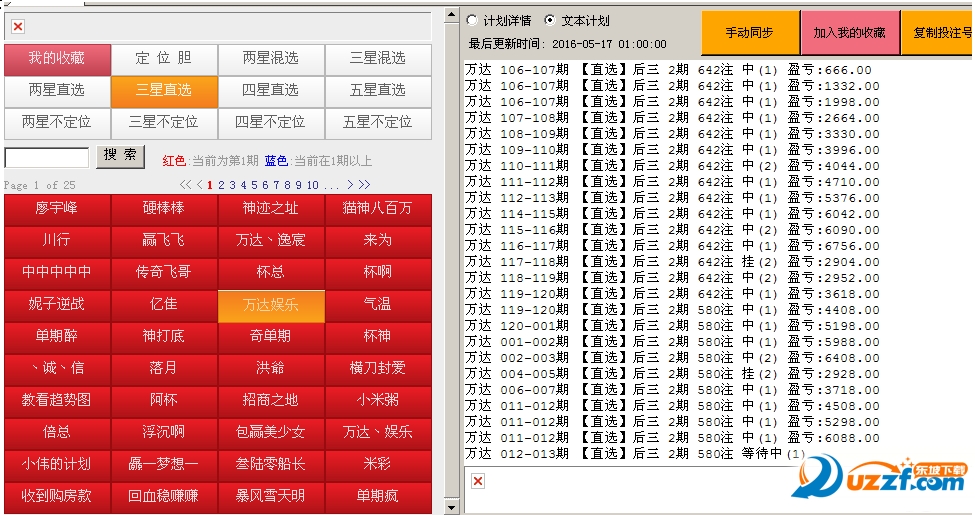Select the 中中中中中 plan button
Screen dimensions: 975x515
(57, 272)
